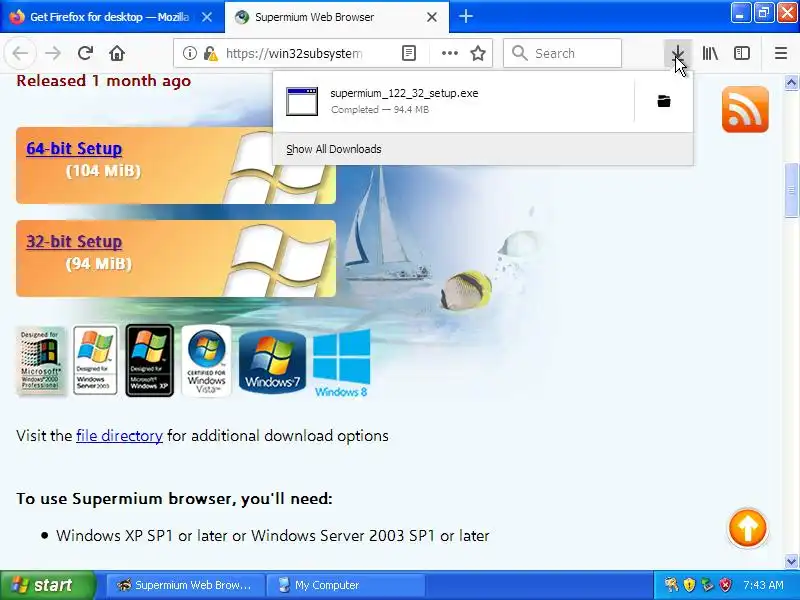Click the insecure connection lock warning icon
The height and width of the screenshot is (600, 800).
click(x=210, y=54)
